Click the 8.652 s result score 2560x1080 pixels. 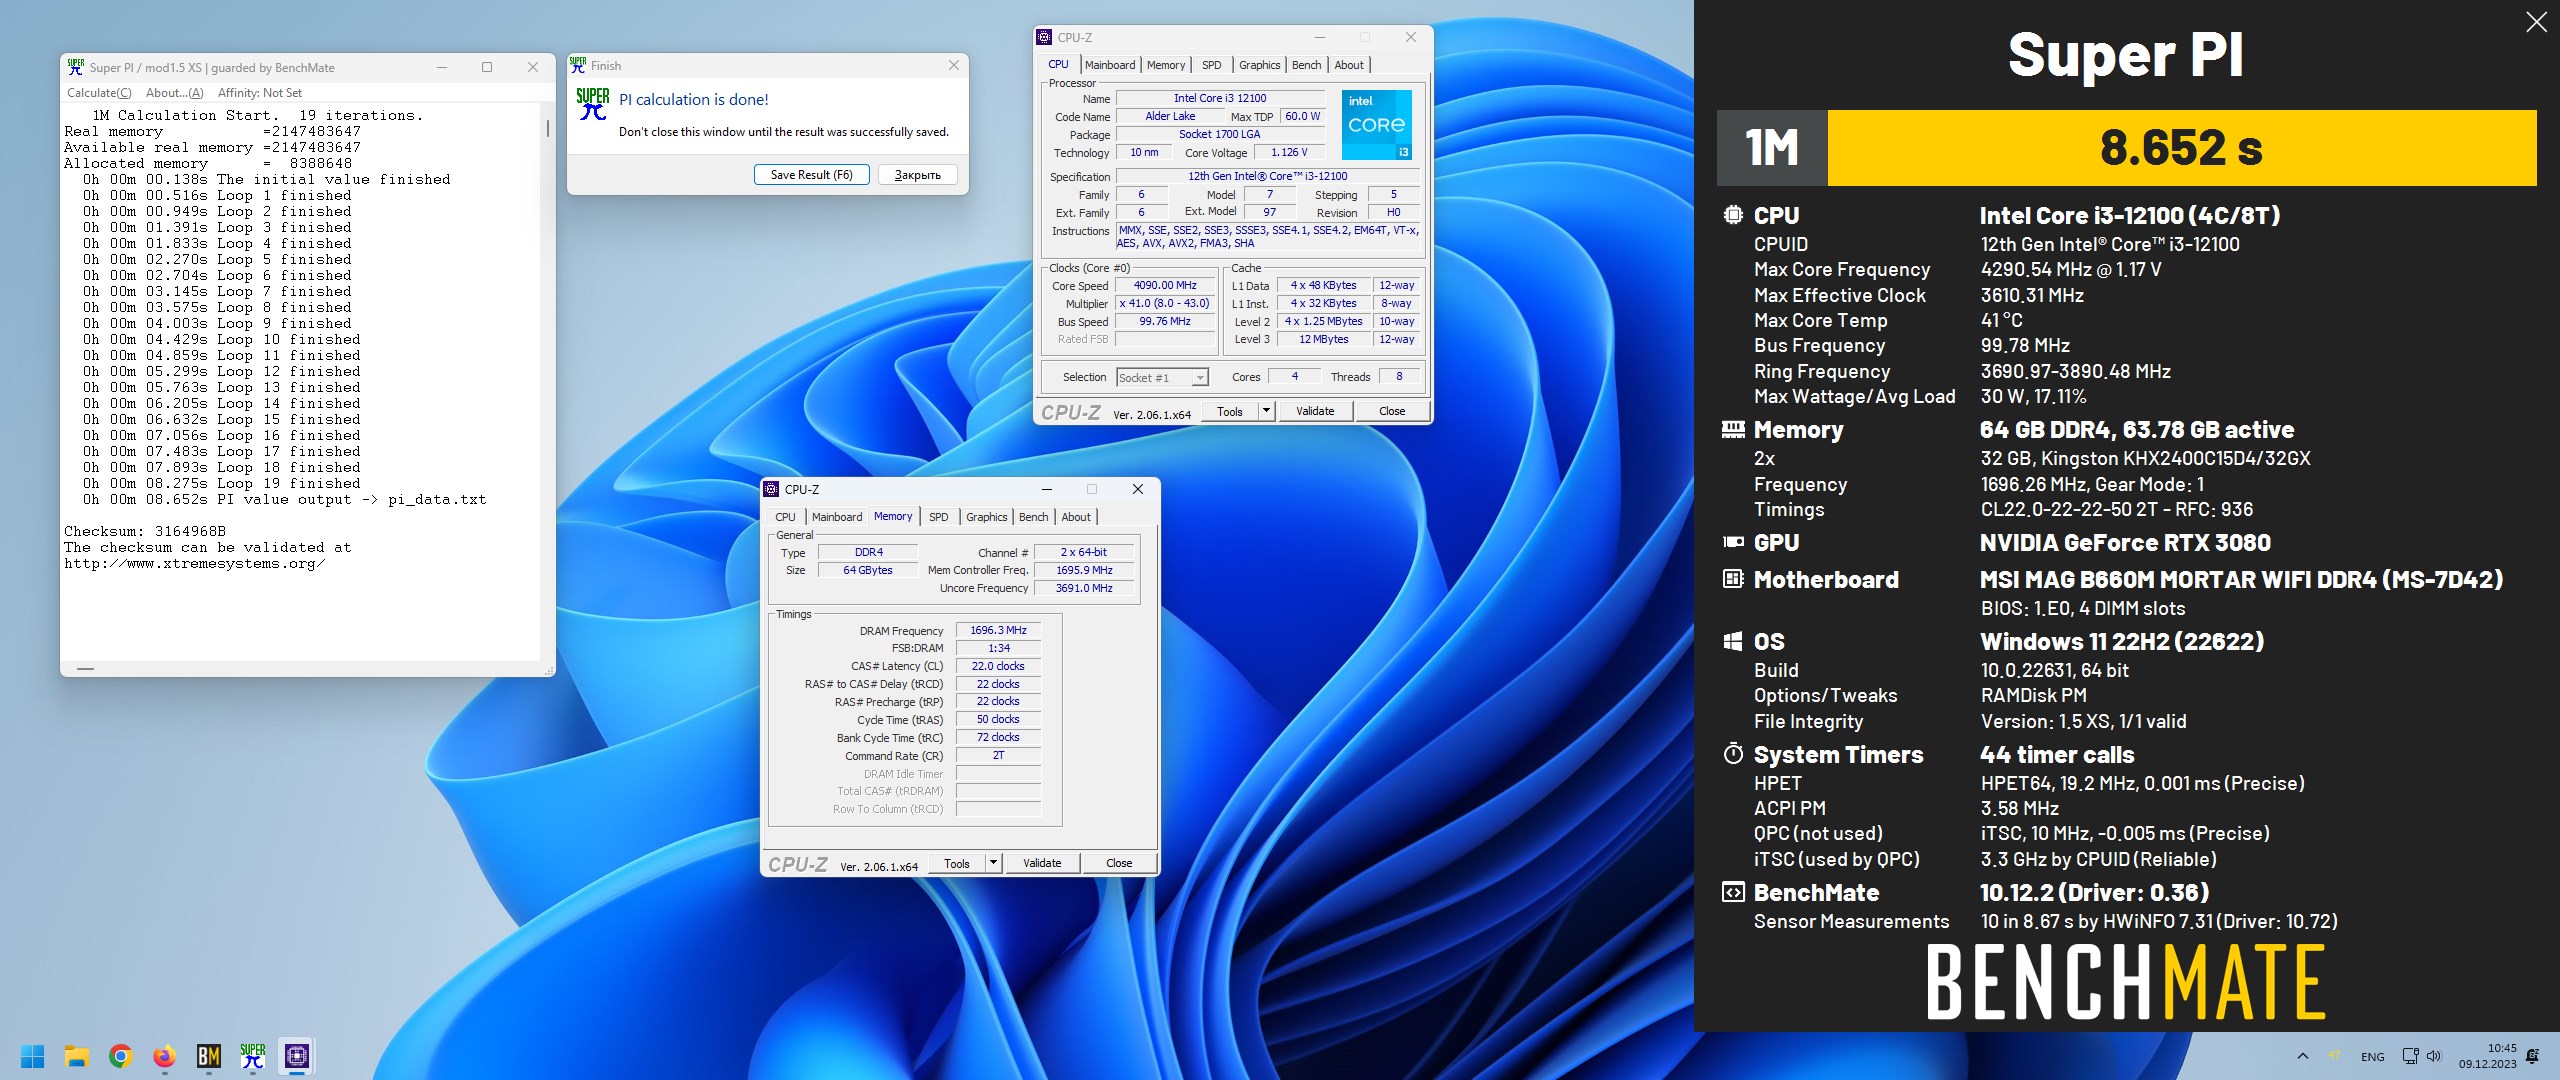(x=2181, y=148)
